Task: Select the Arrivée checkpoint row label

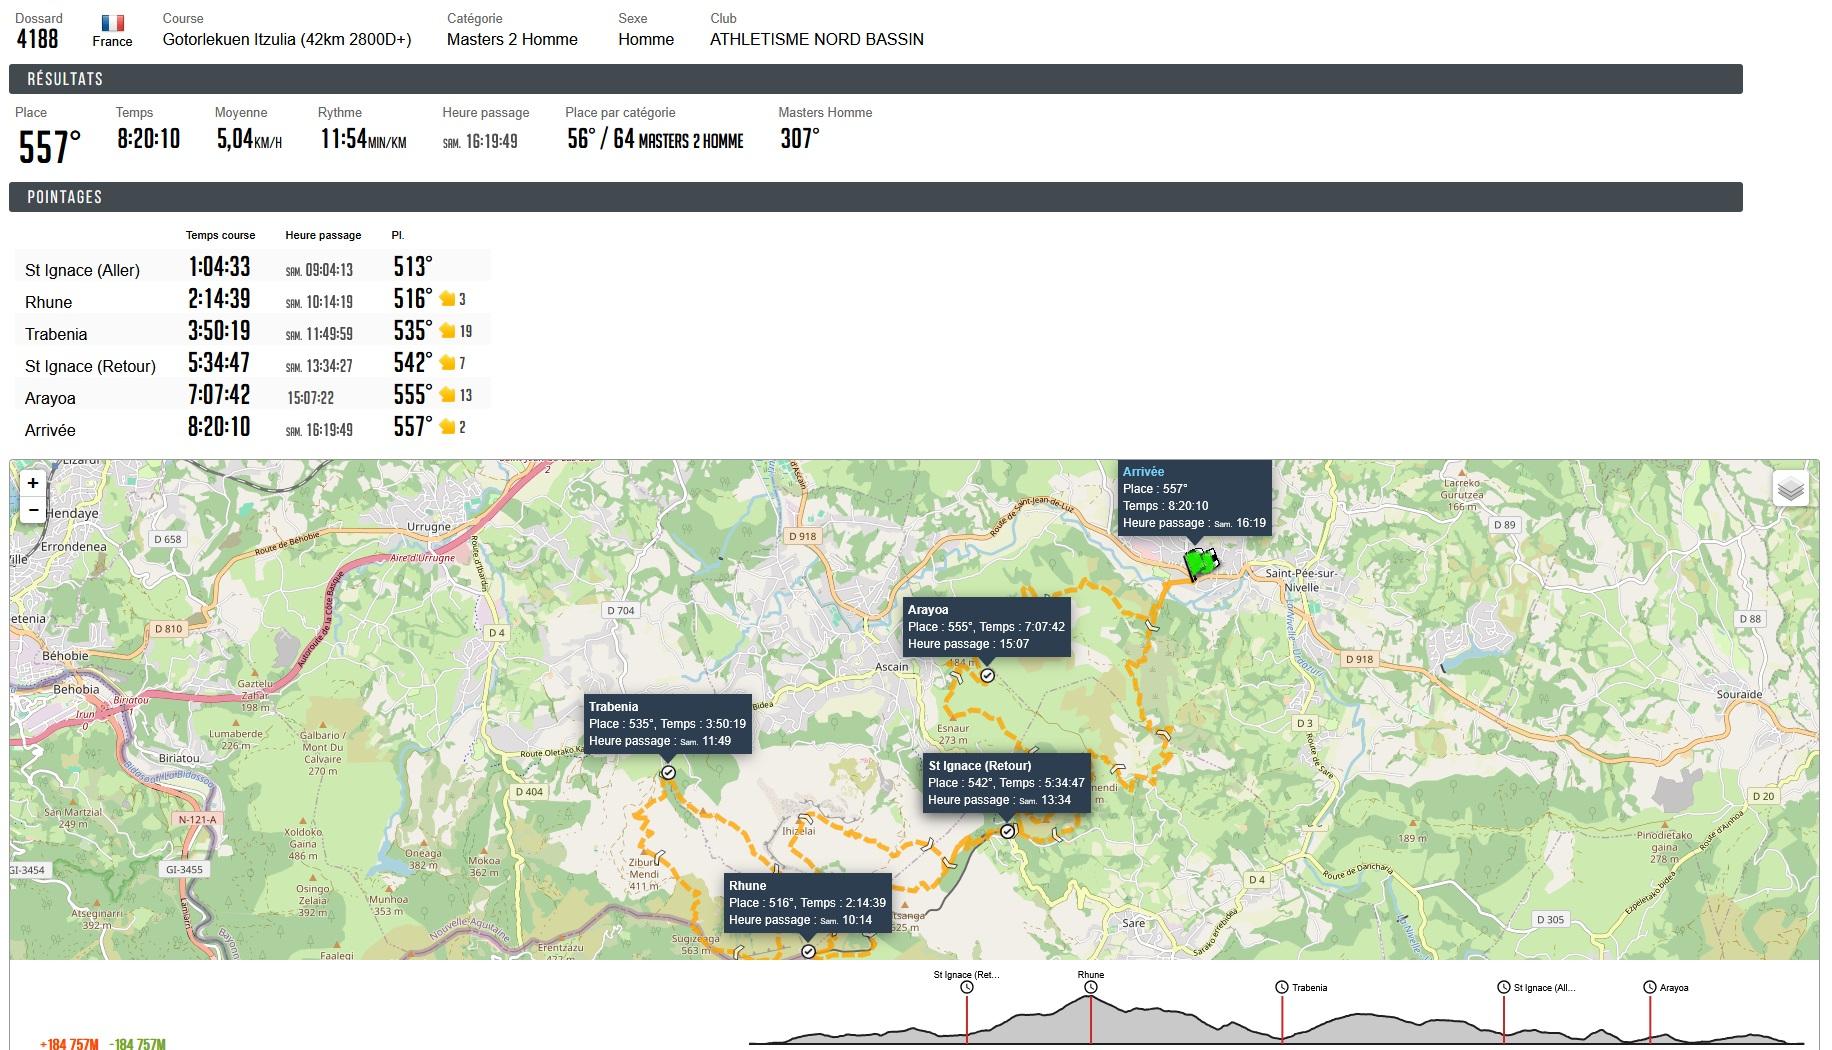Action: point(50,430)
